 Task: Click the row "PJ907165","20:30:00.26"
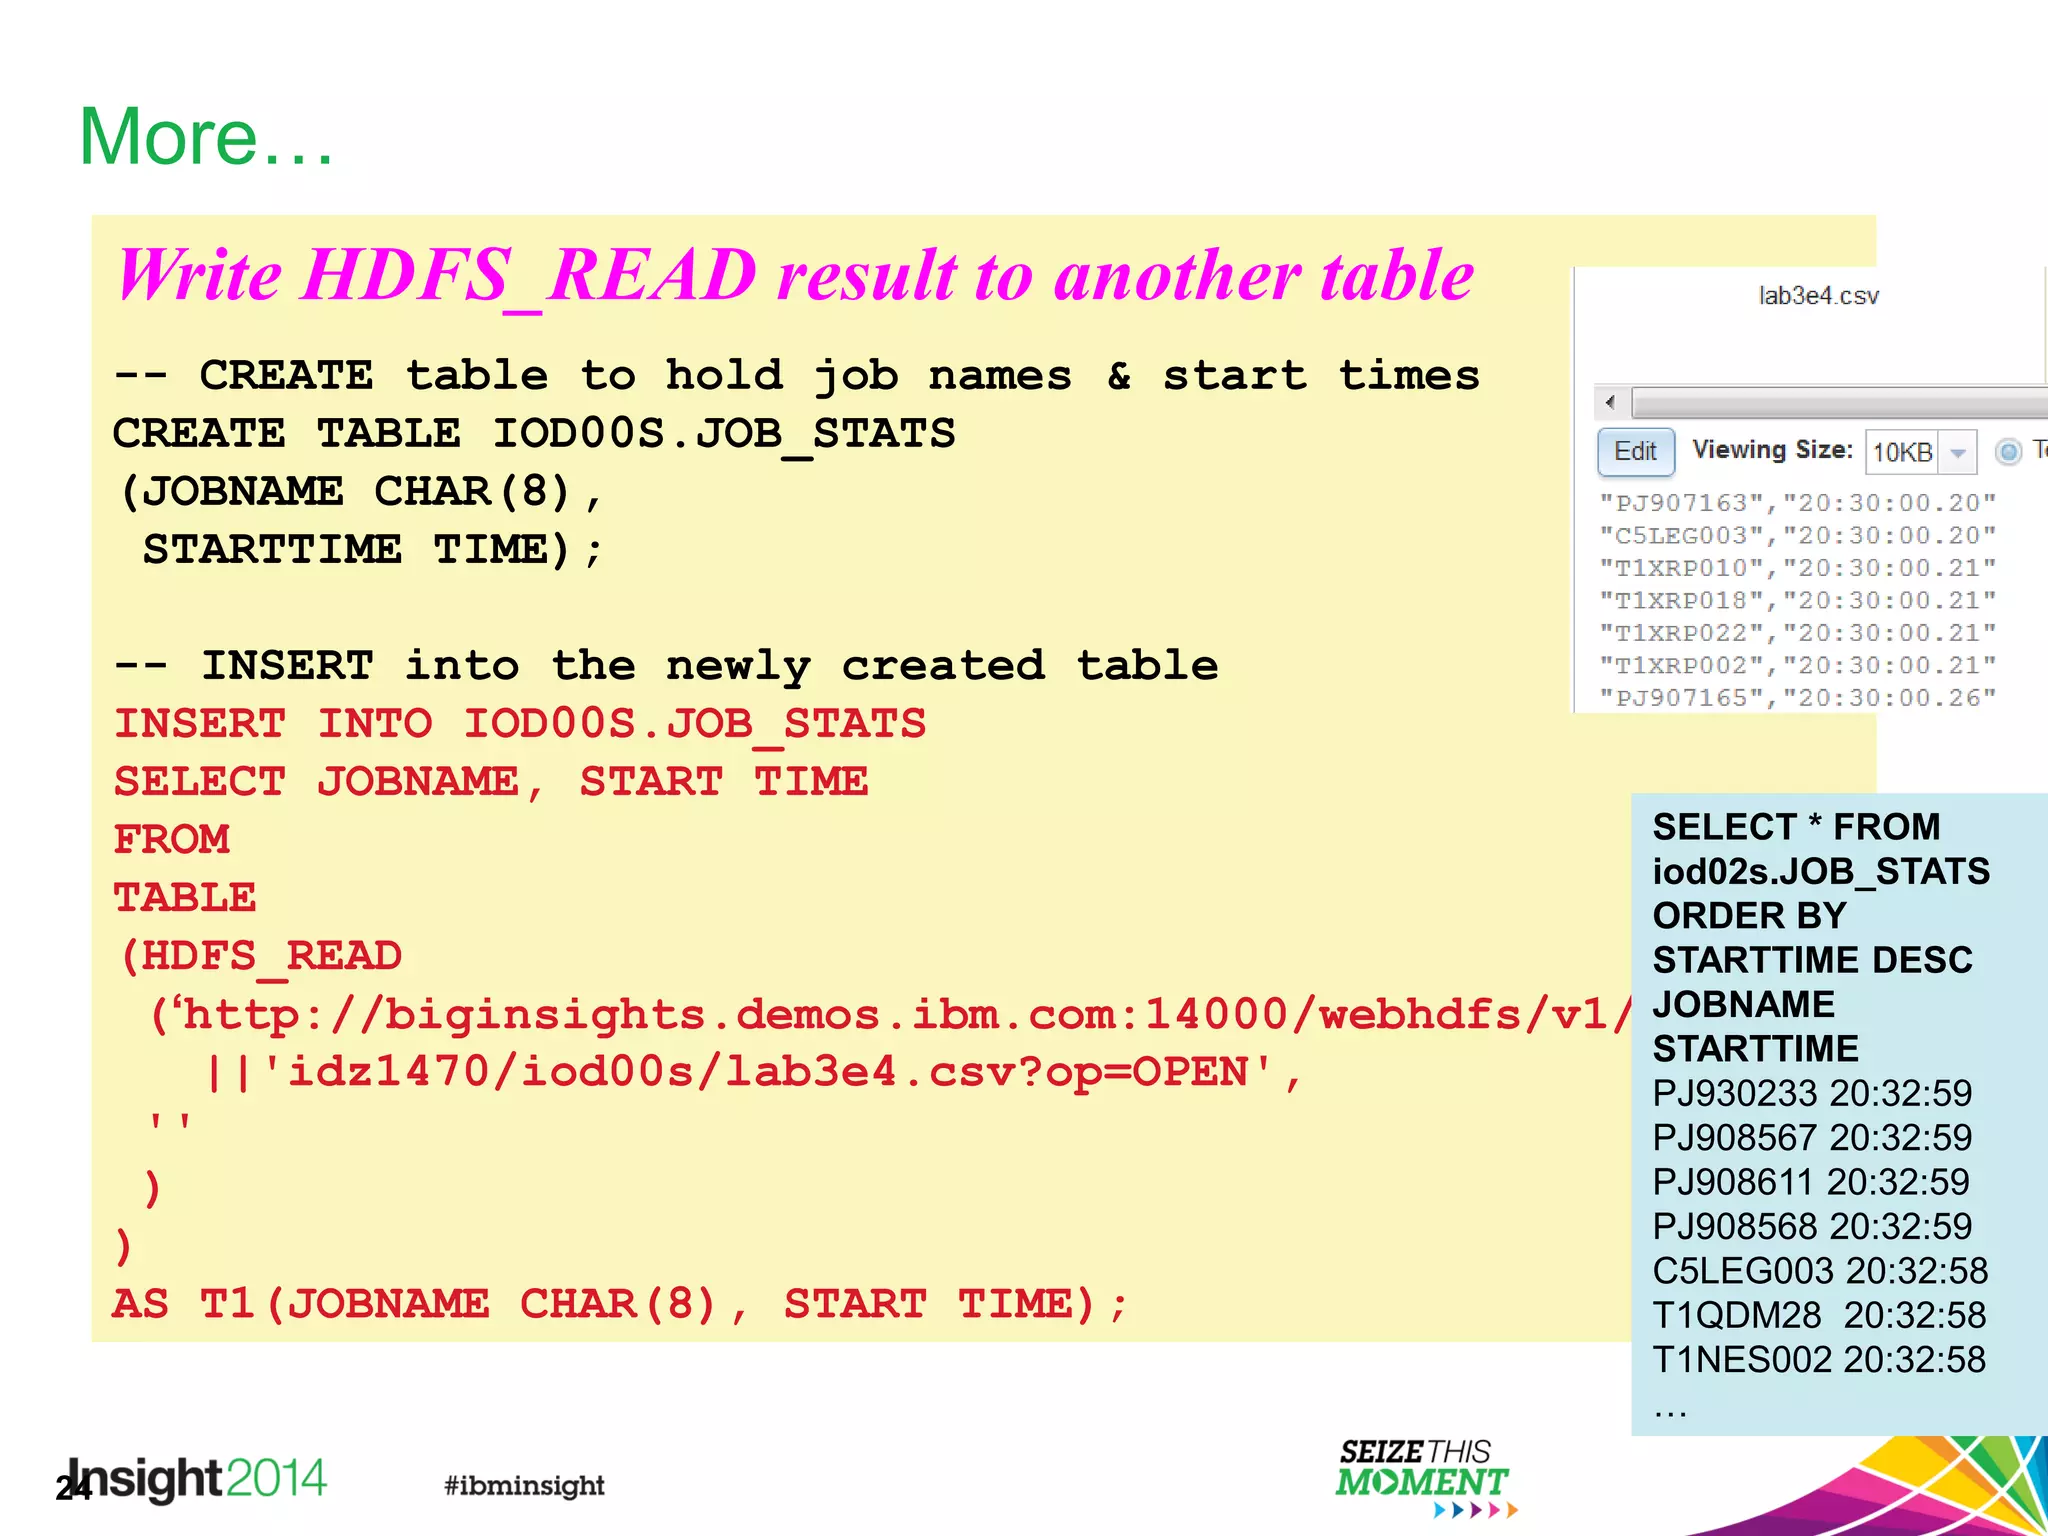coord(1797,698)
